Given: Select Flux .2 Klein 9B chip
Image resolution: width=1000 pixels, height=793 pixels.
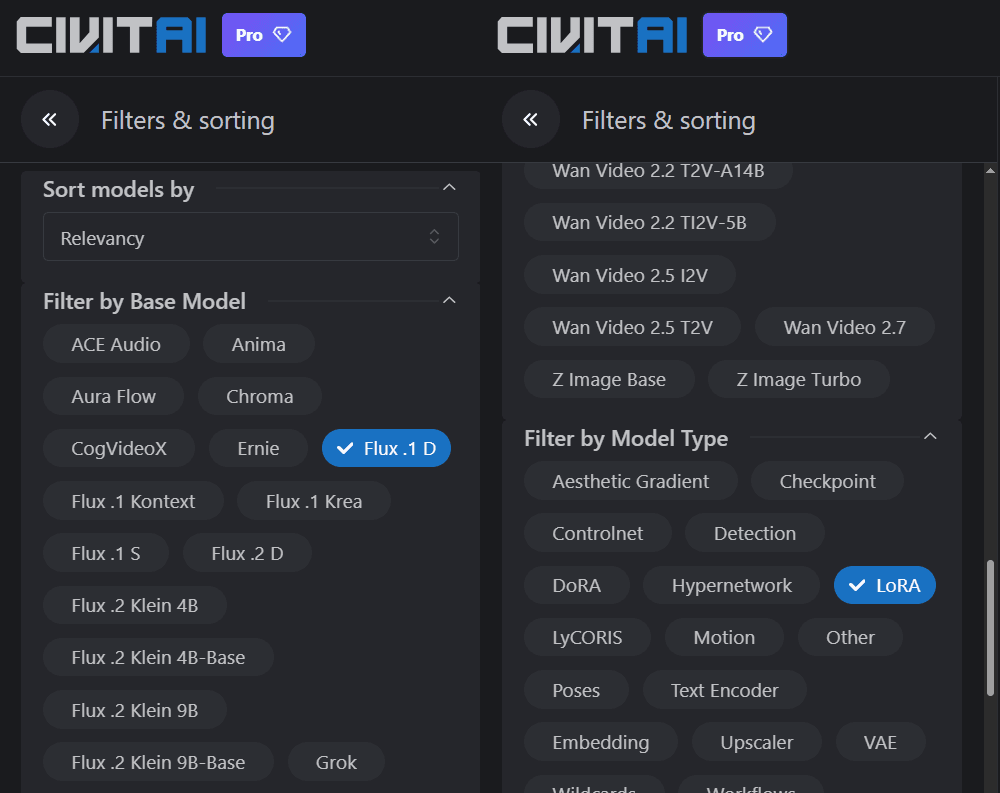Looking at the screenshot, I should (135, 709).
